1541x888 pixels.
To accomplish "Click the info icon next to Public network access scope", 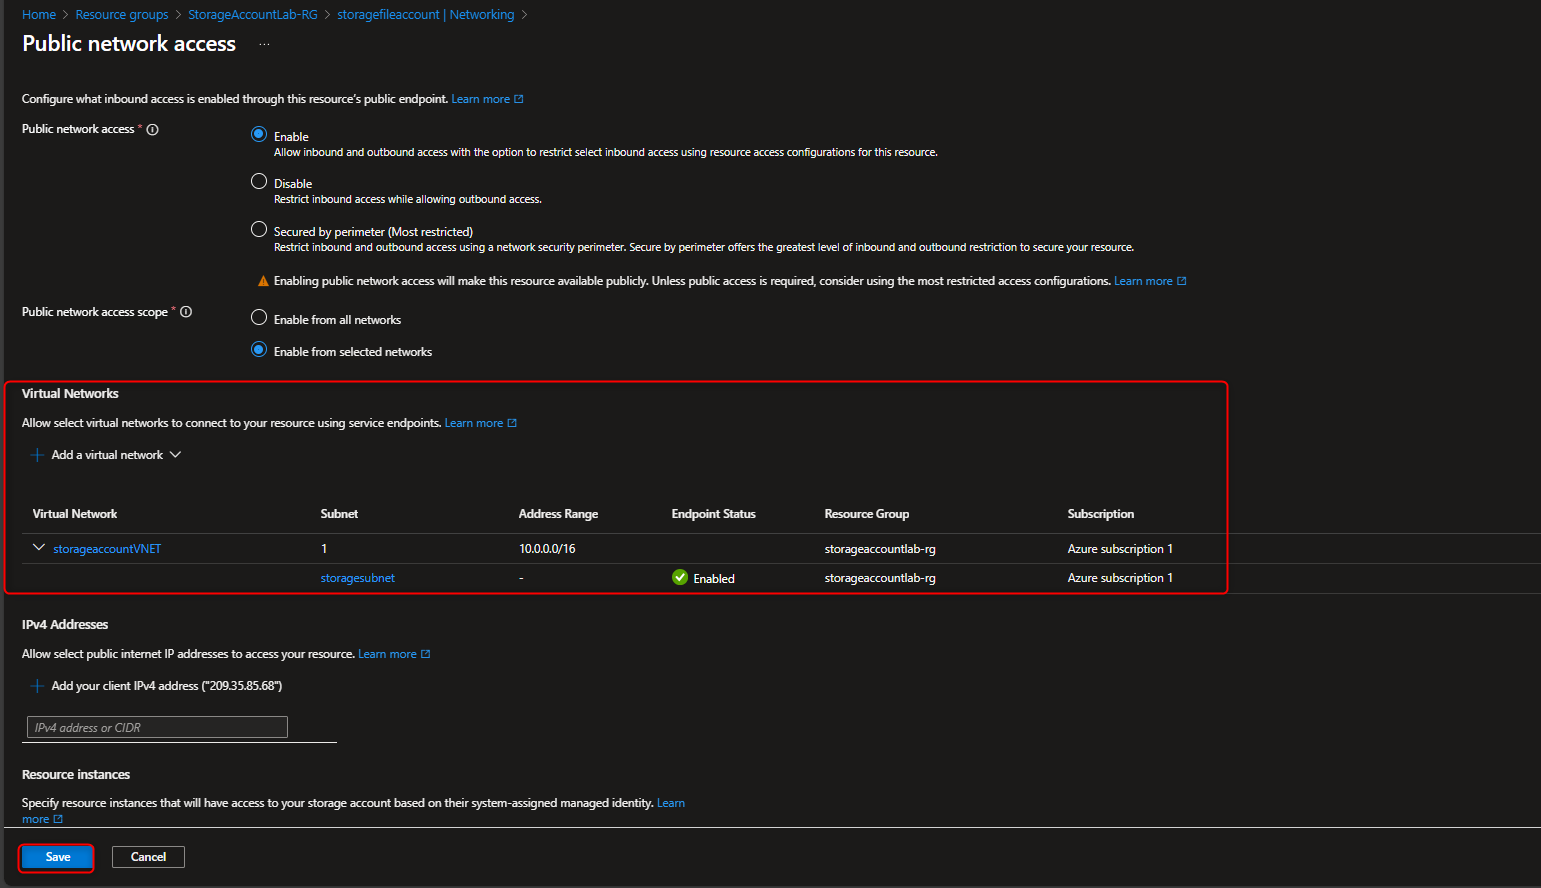I will (186, 311).
